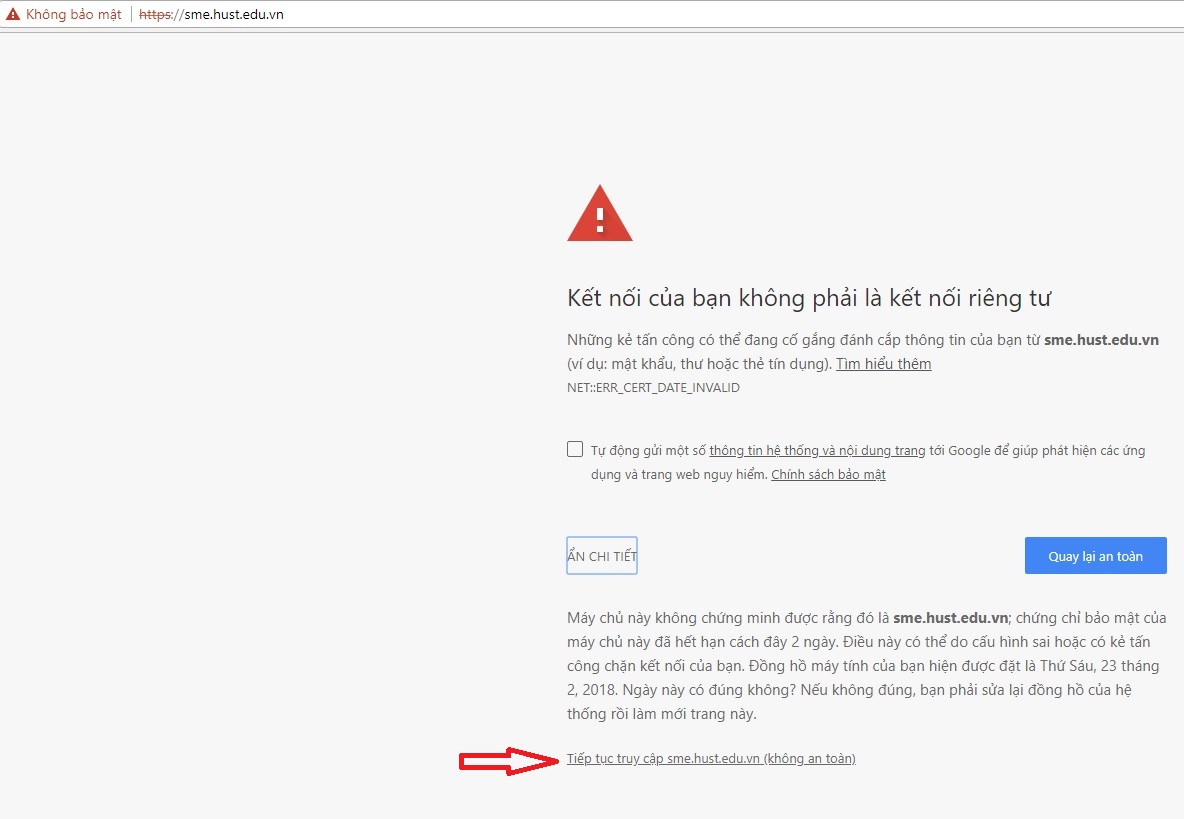Click bold sme.hust.edu.vn in the attacker warning sentence

[1101, 340]
